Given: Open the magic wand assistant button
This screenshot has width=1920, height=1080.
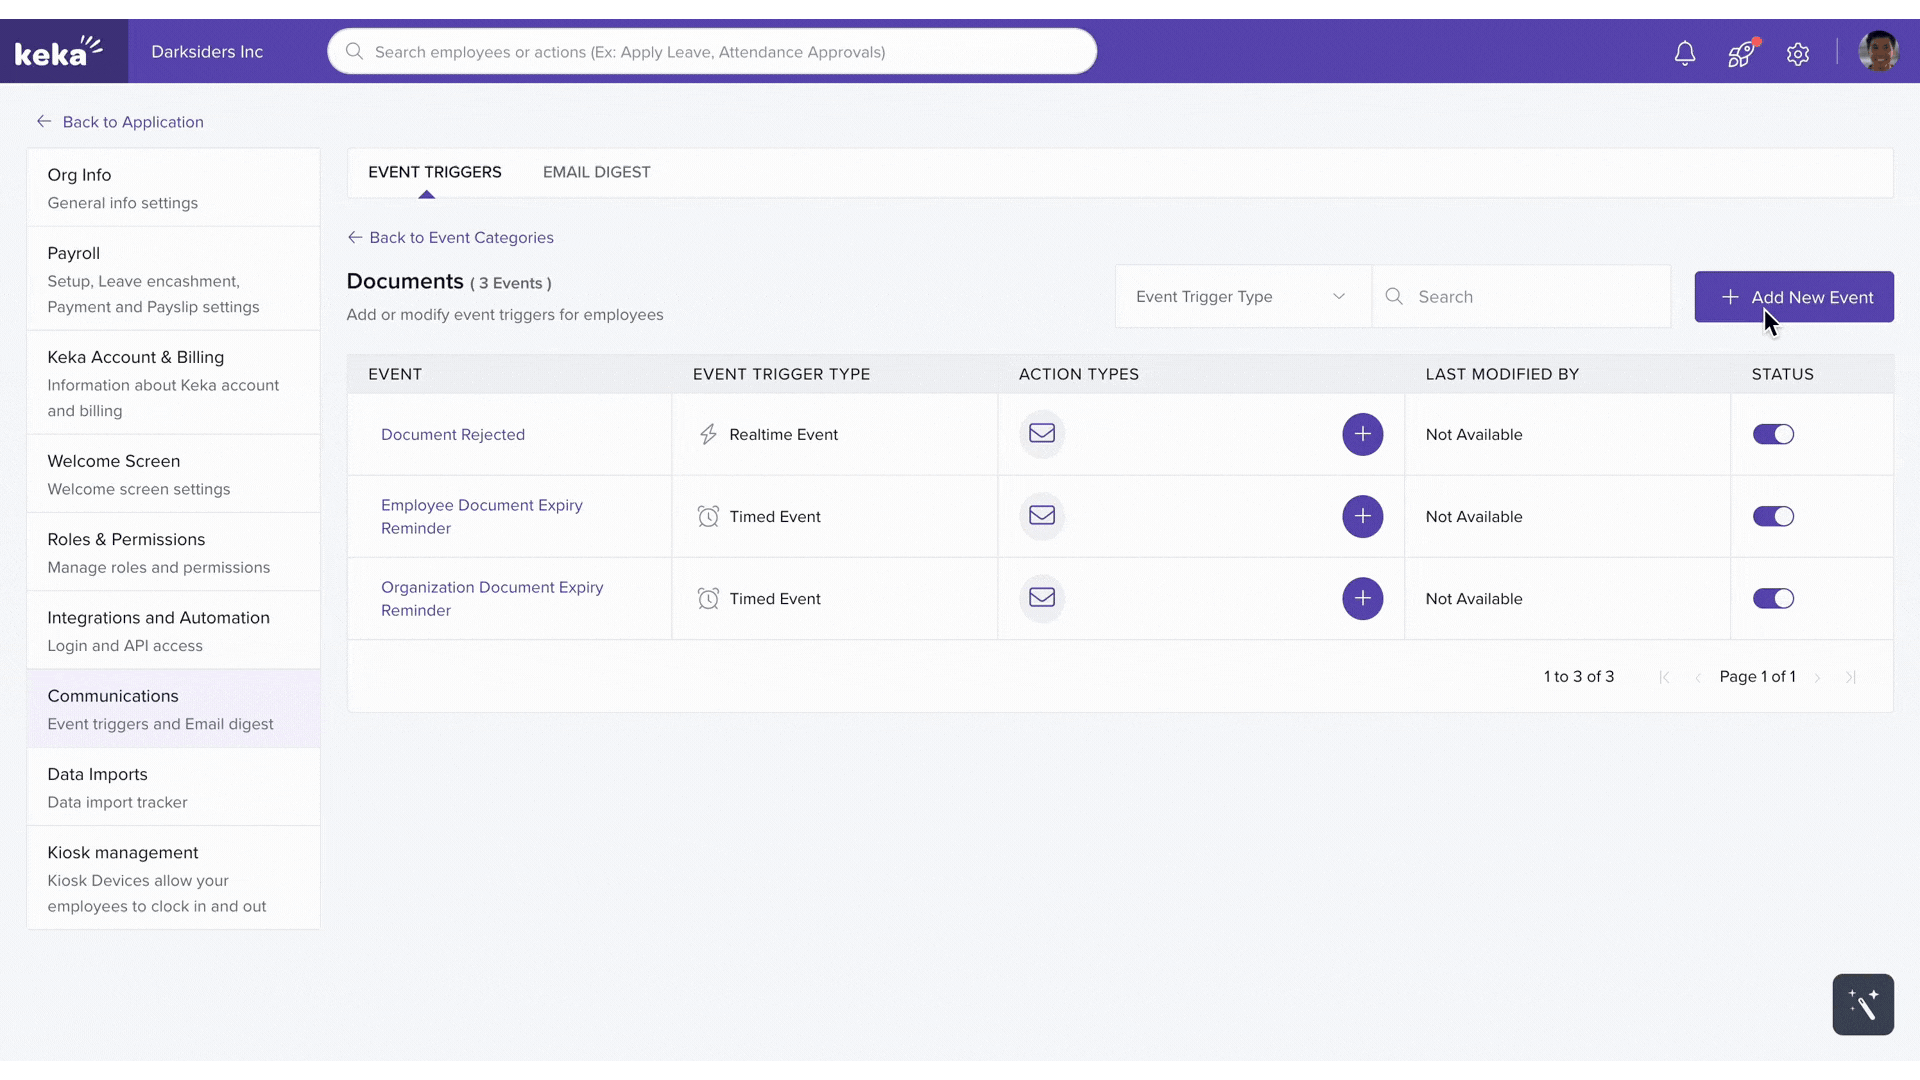Looking at the screenshot, I should (x=1862, y=1004).
